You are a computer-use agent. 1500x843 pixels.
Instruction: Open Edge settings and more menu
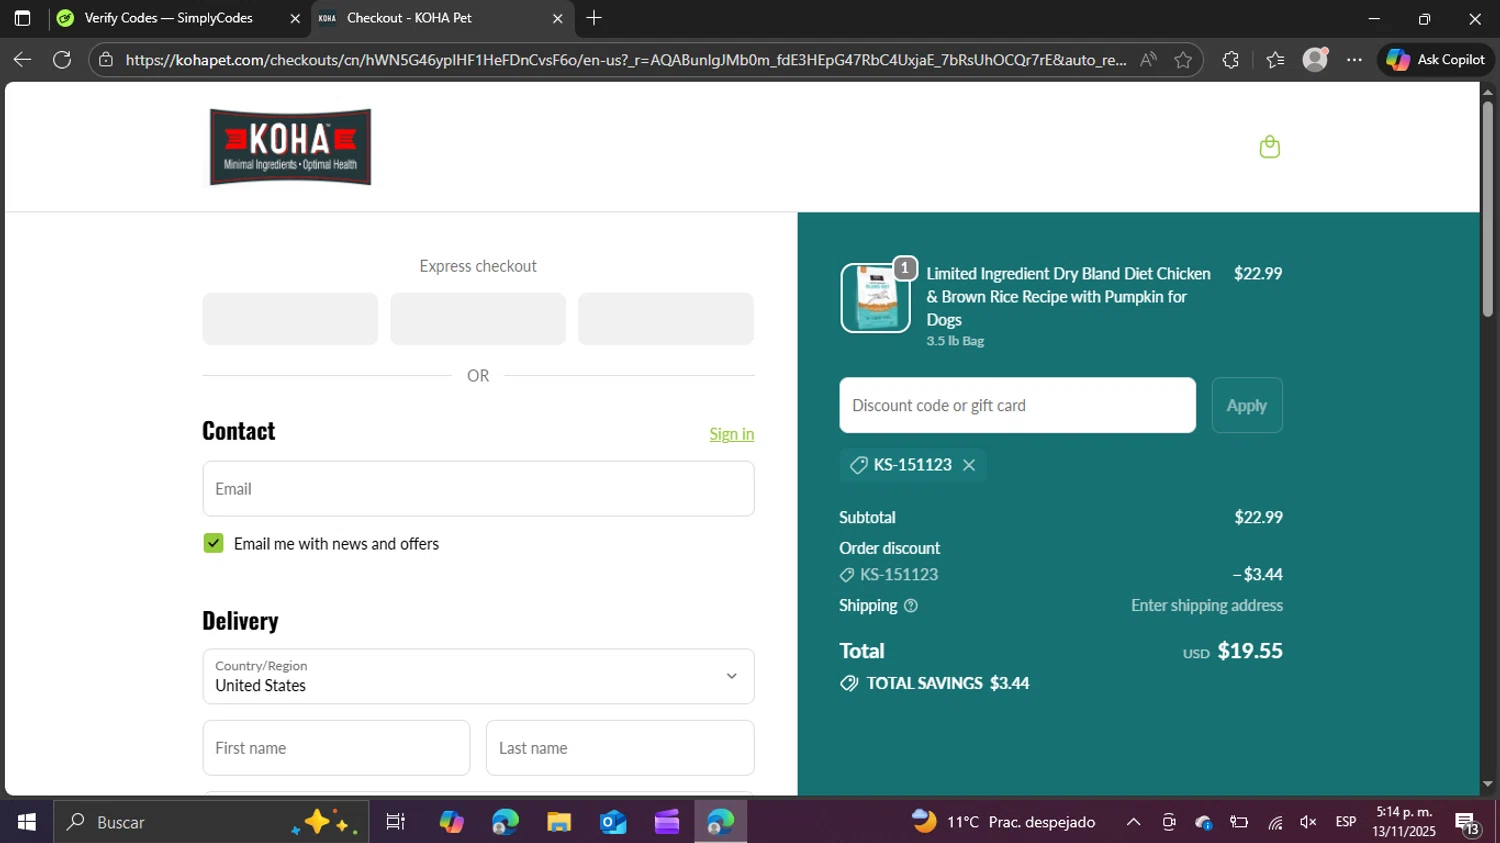click(x=1354, y=60)
